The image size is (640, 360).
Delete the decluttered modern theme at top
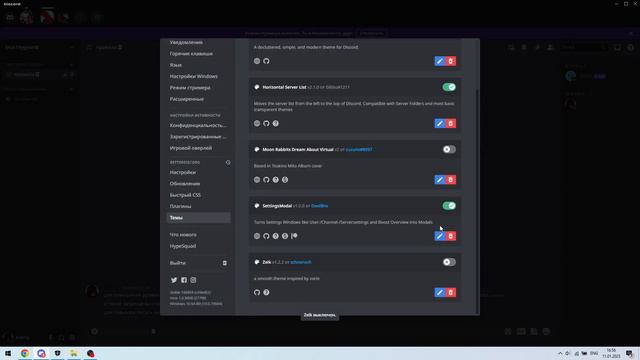coord(451,61)
